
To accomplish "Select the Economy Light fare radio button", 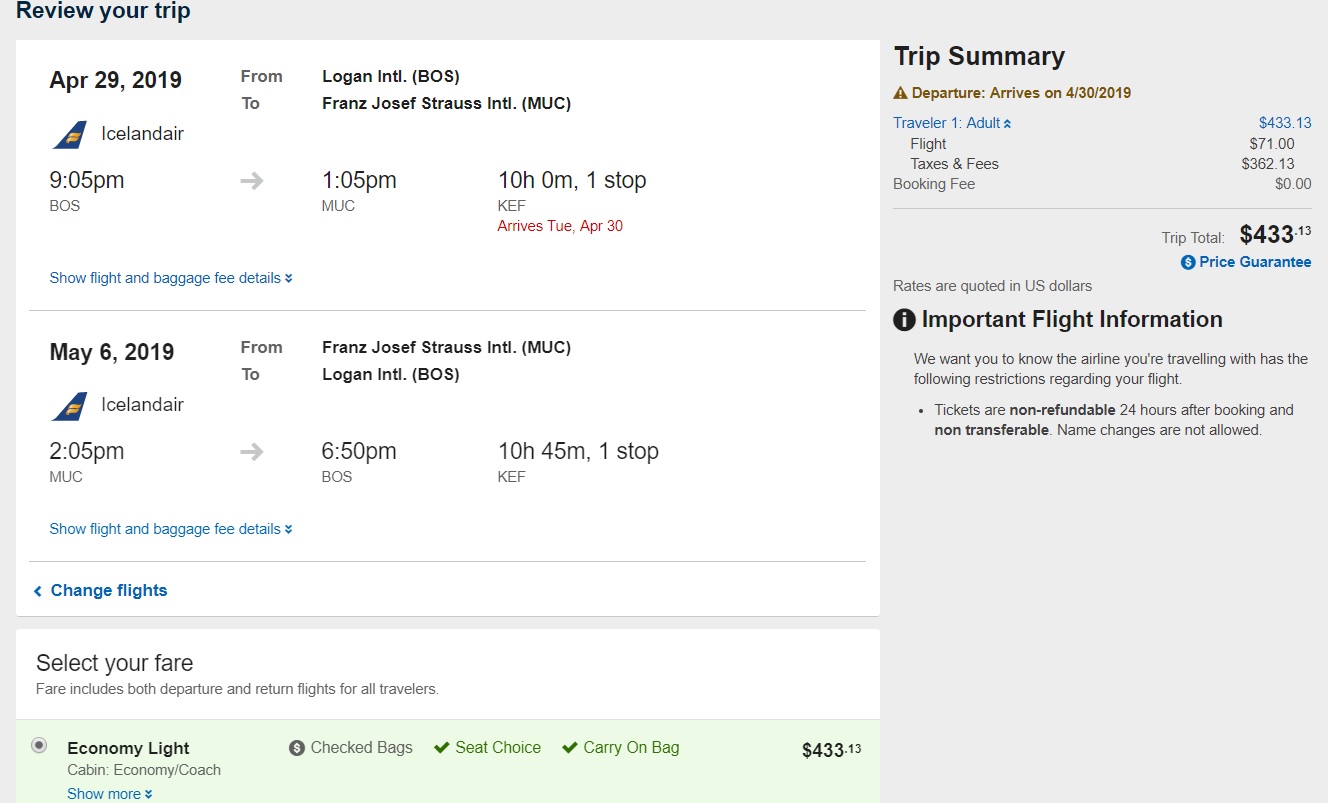I will tap(39, 745).
